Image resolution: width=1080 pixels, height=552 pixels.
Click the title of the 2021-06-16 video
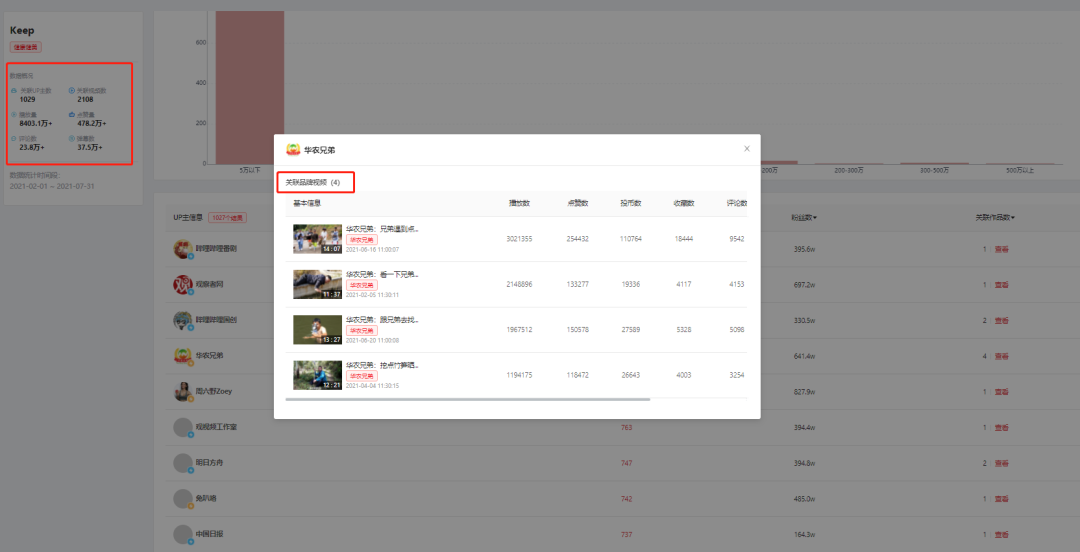pyautogui.click(x=382, y=229)
